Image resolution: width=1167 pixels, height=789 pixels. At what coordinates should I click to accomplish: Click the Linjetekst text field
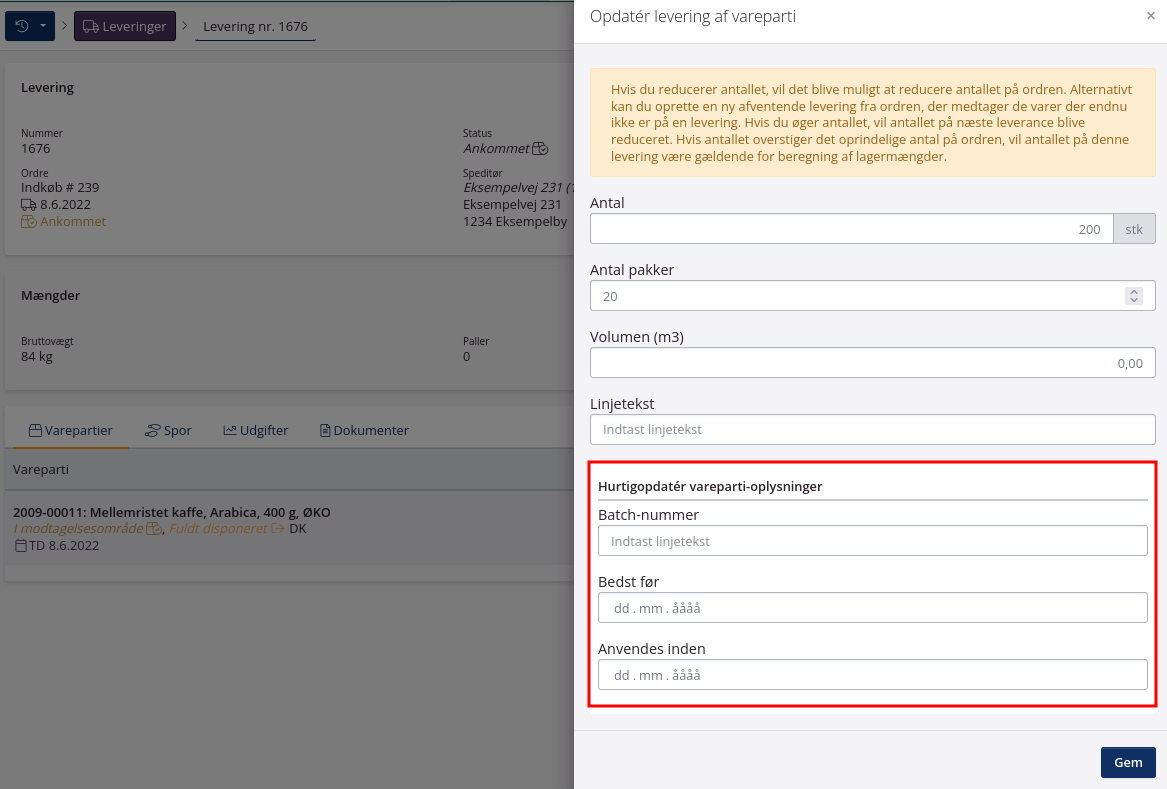[872, 430]
